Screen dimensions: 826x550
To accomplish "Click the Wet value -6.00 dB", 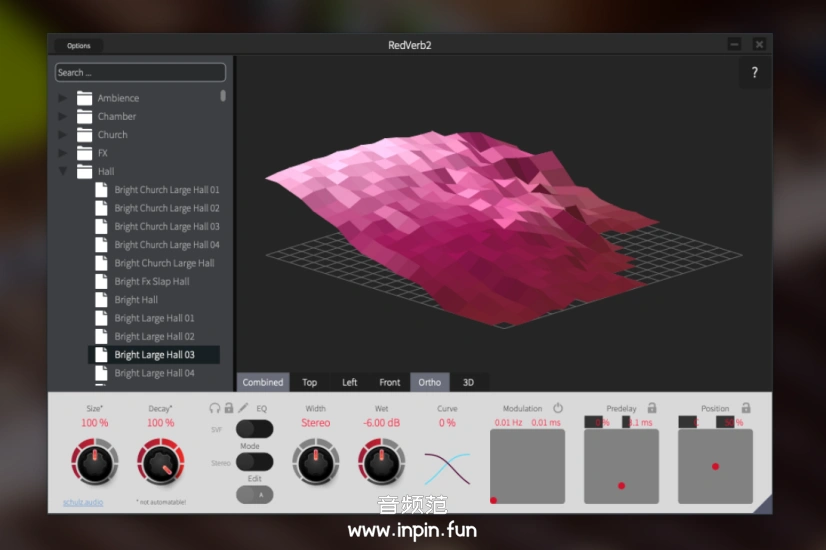I will tap(381, 423).
